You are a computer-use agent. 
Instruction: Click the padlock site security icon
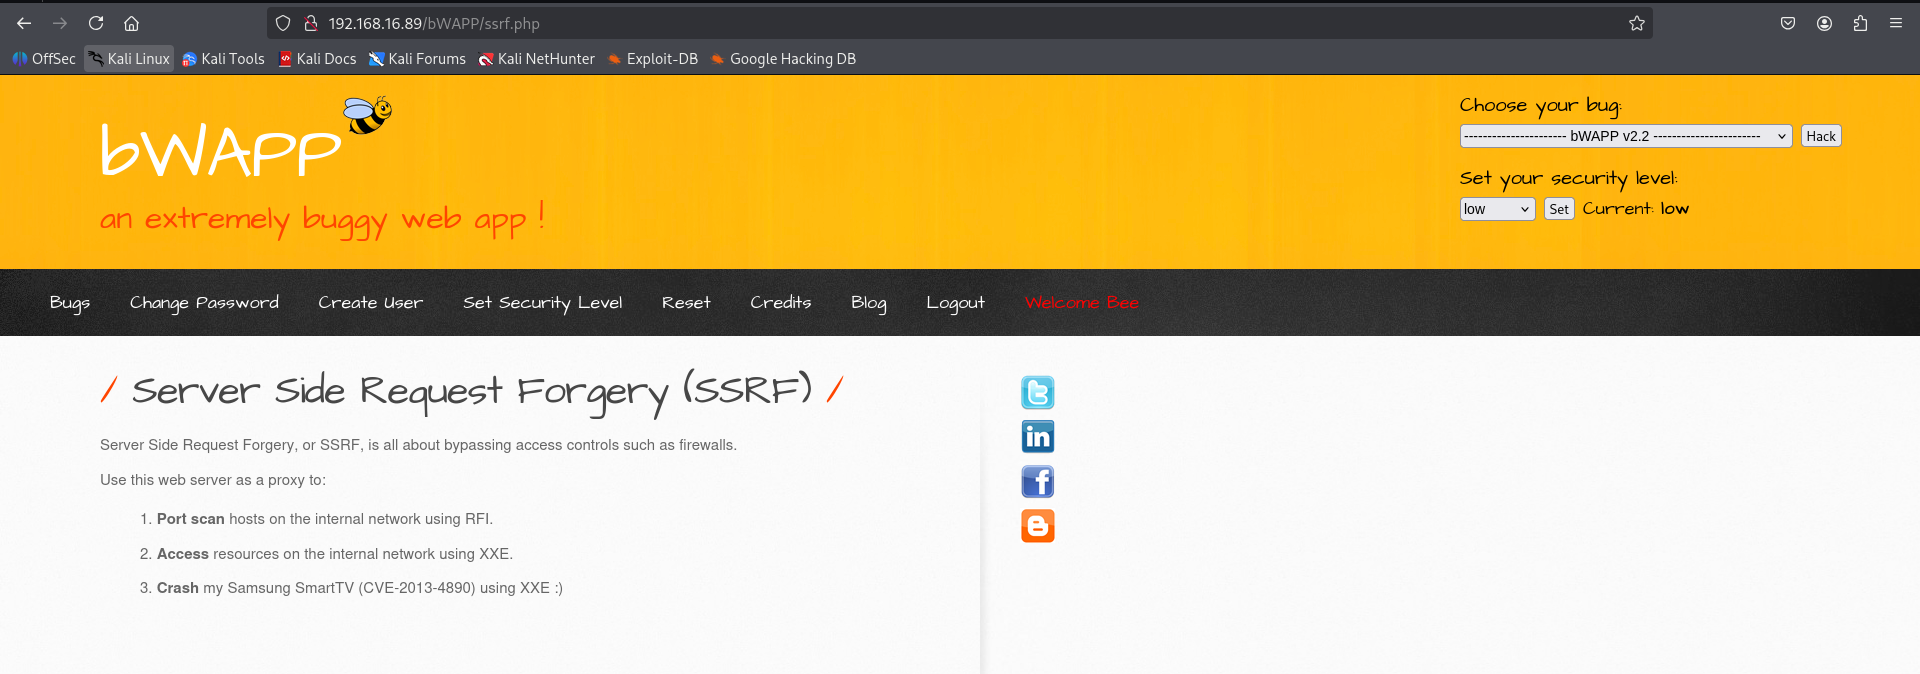310,23
